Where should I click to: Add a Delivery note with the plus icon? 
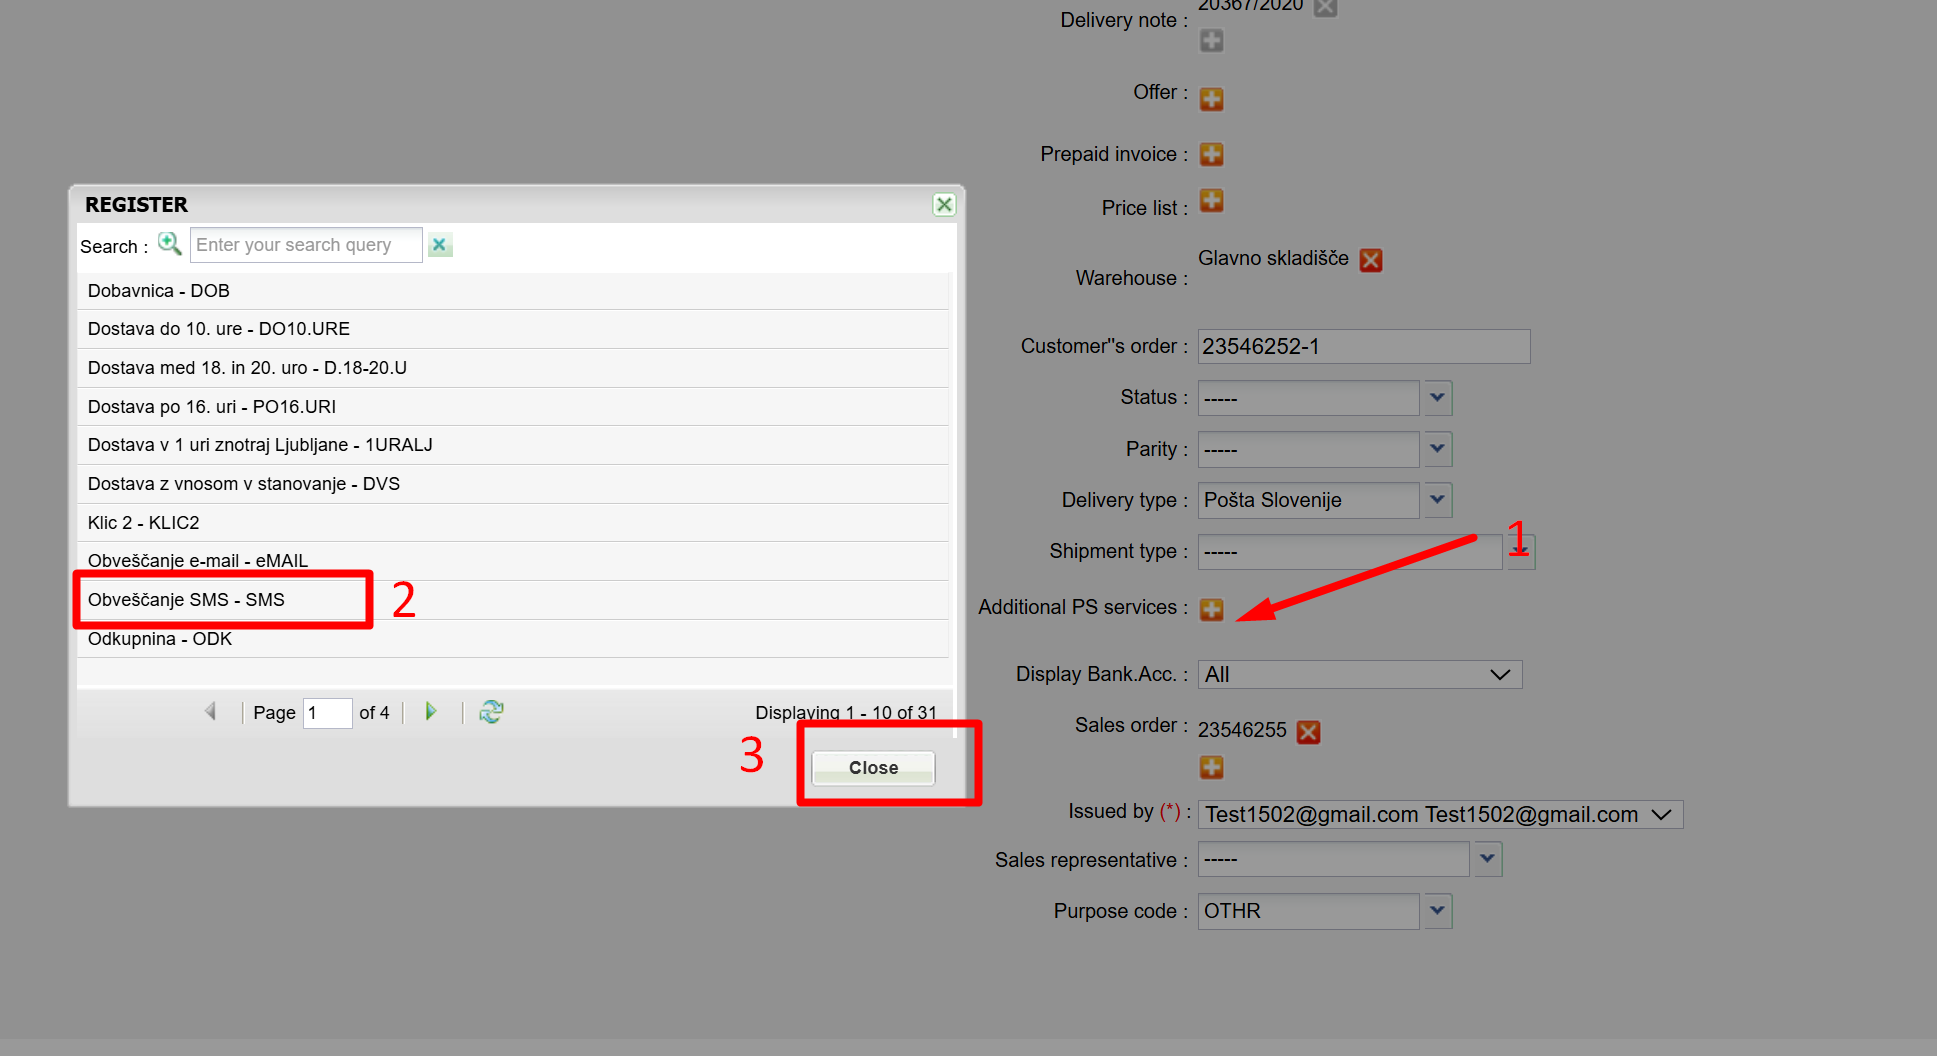(x=1211, y=41)
